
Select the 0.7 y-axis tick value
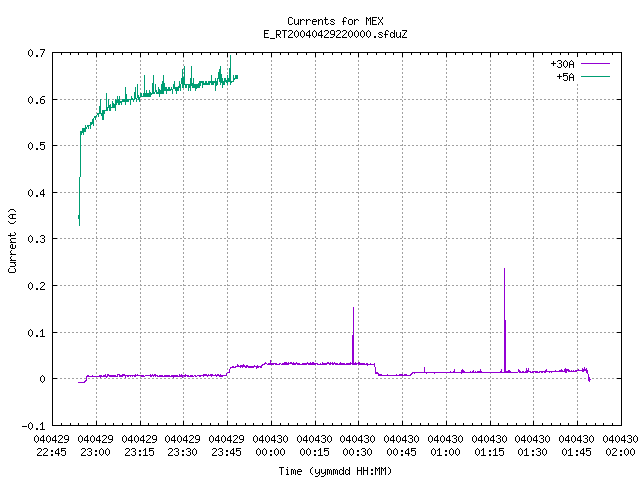point(36,53)
